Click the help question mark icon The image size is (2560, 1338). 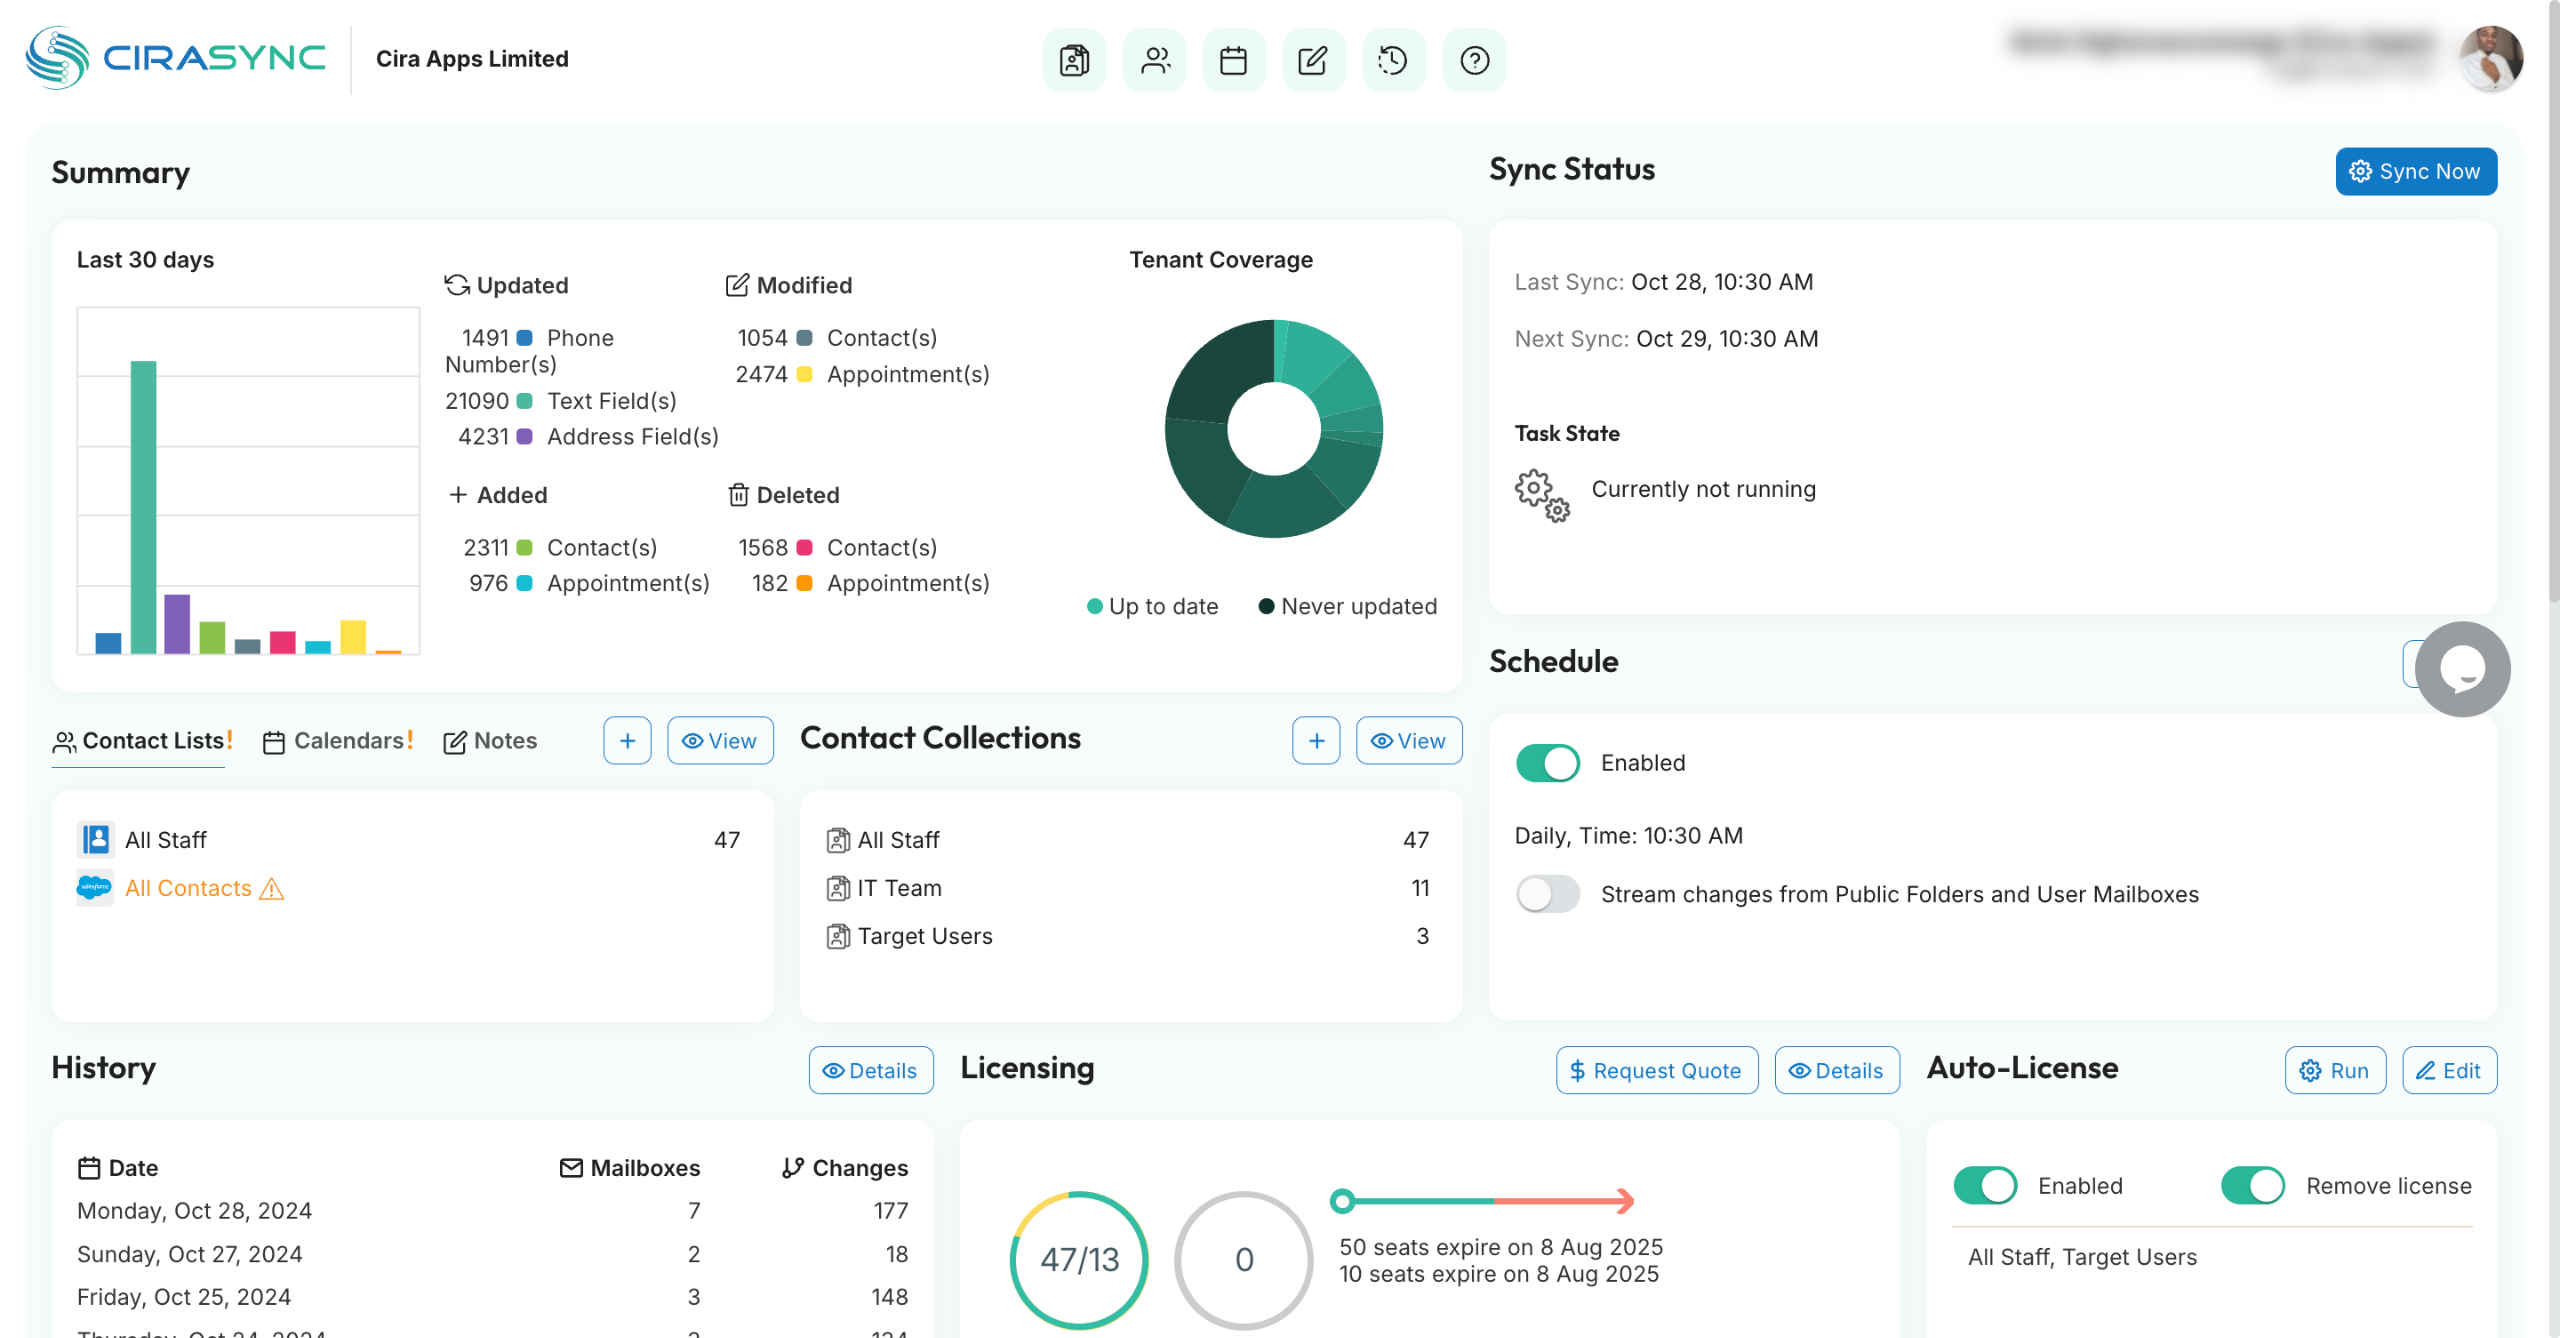[1474, 60]
